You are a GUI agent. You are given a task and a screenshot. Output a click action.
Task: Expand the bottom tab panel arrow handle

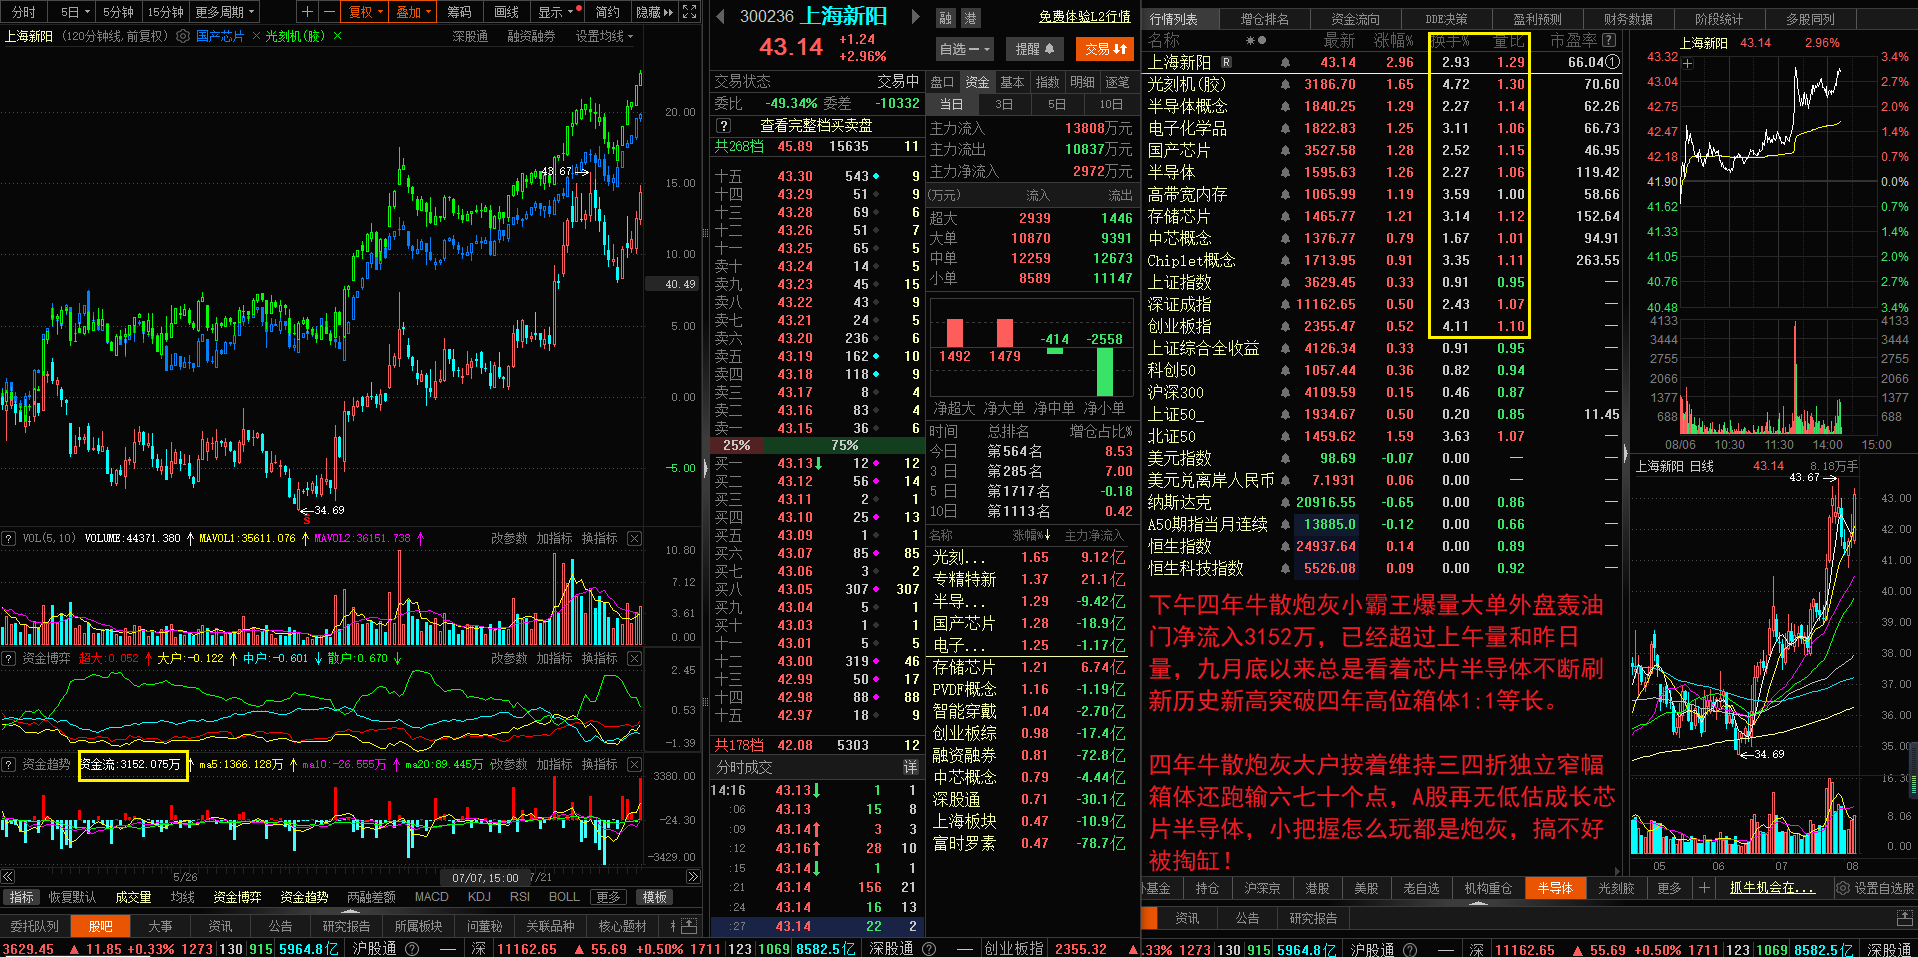click(x=350, y=912)
